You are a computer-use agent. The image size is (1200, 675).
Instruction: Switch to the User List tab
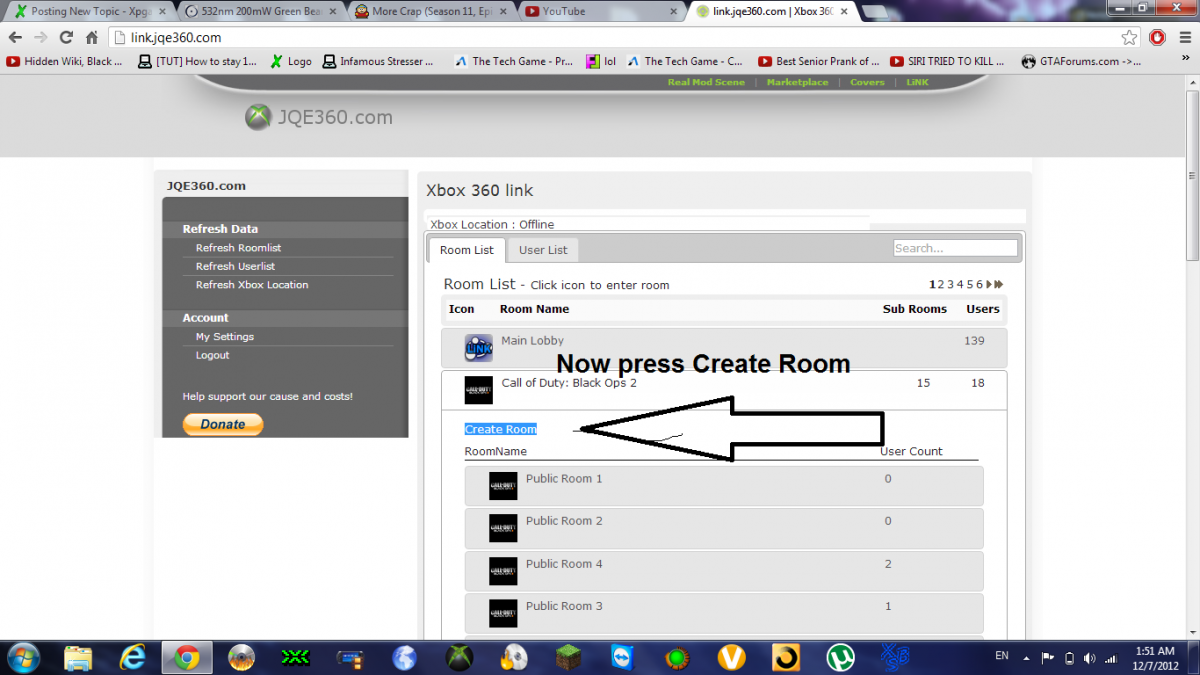pyautogui.click(x=543, y=250)
